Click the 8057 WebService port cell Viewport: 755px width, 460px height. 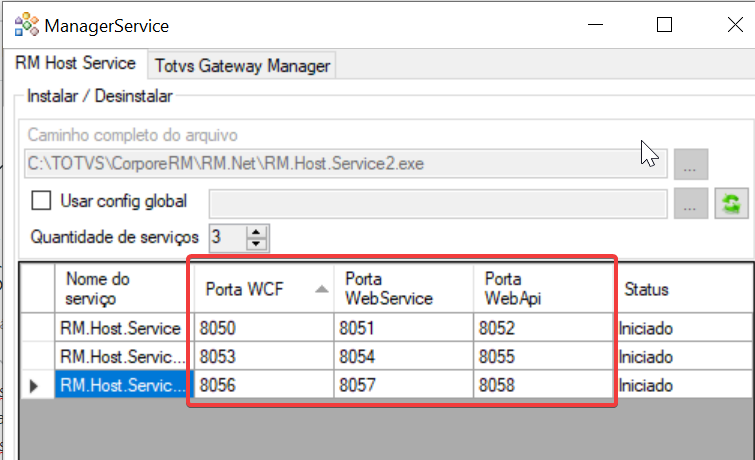(403, 385)
